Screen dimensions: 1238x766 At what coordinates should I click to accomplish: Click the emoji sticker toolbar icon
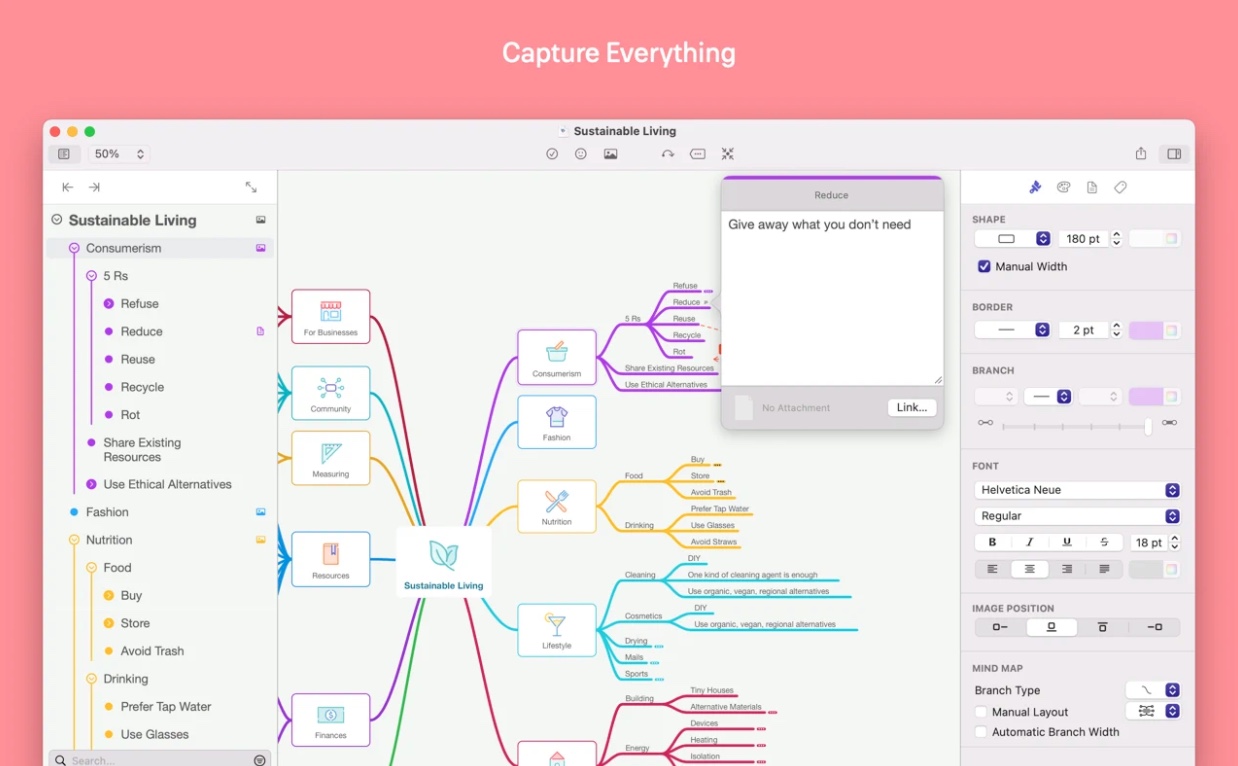point(581,154)
